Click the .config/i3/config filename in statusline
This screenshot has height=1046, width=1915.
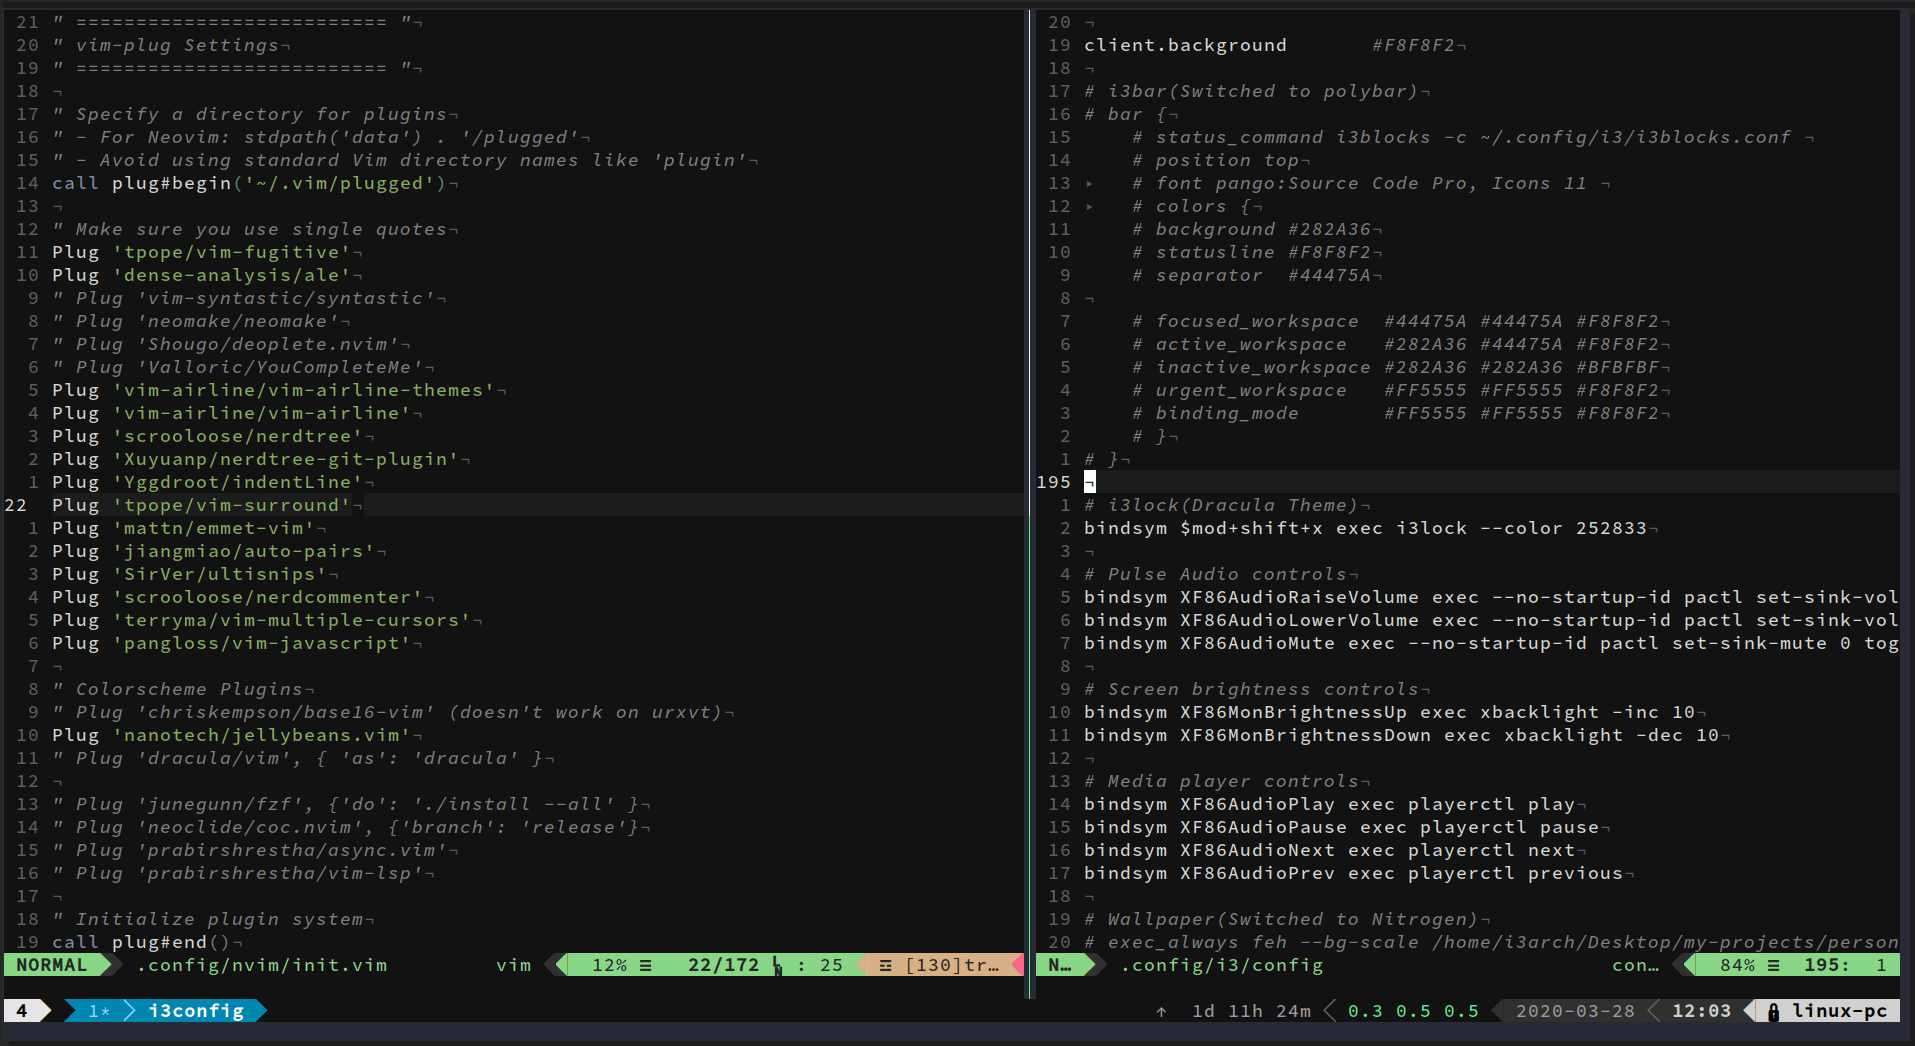(x=1222, y=966)
